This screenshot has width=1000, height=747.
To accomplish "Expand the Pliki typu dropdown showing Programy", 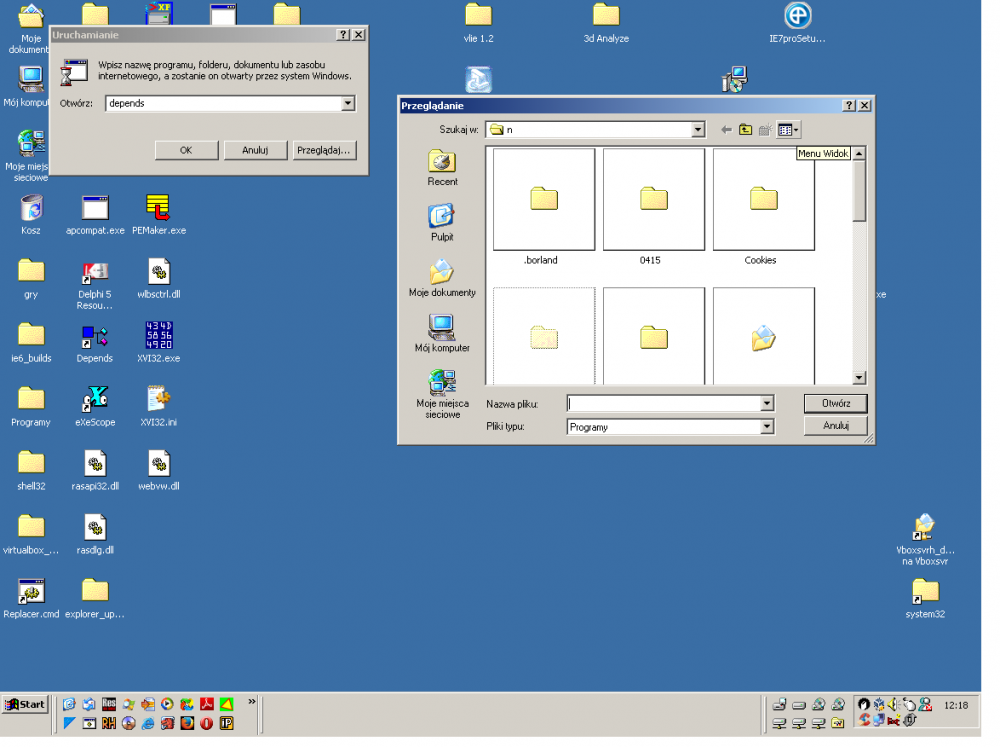I will [x=766, y=426].
